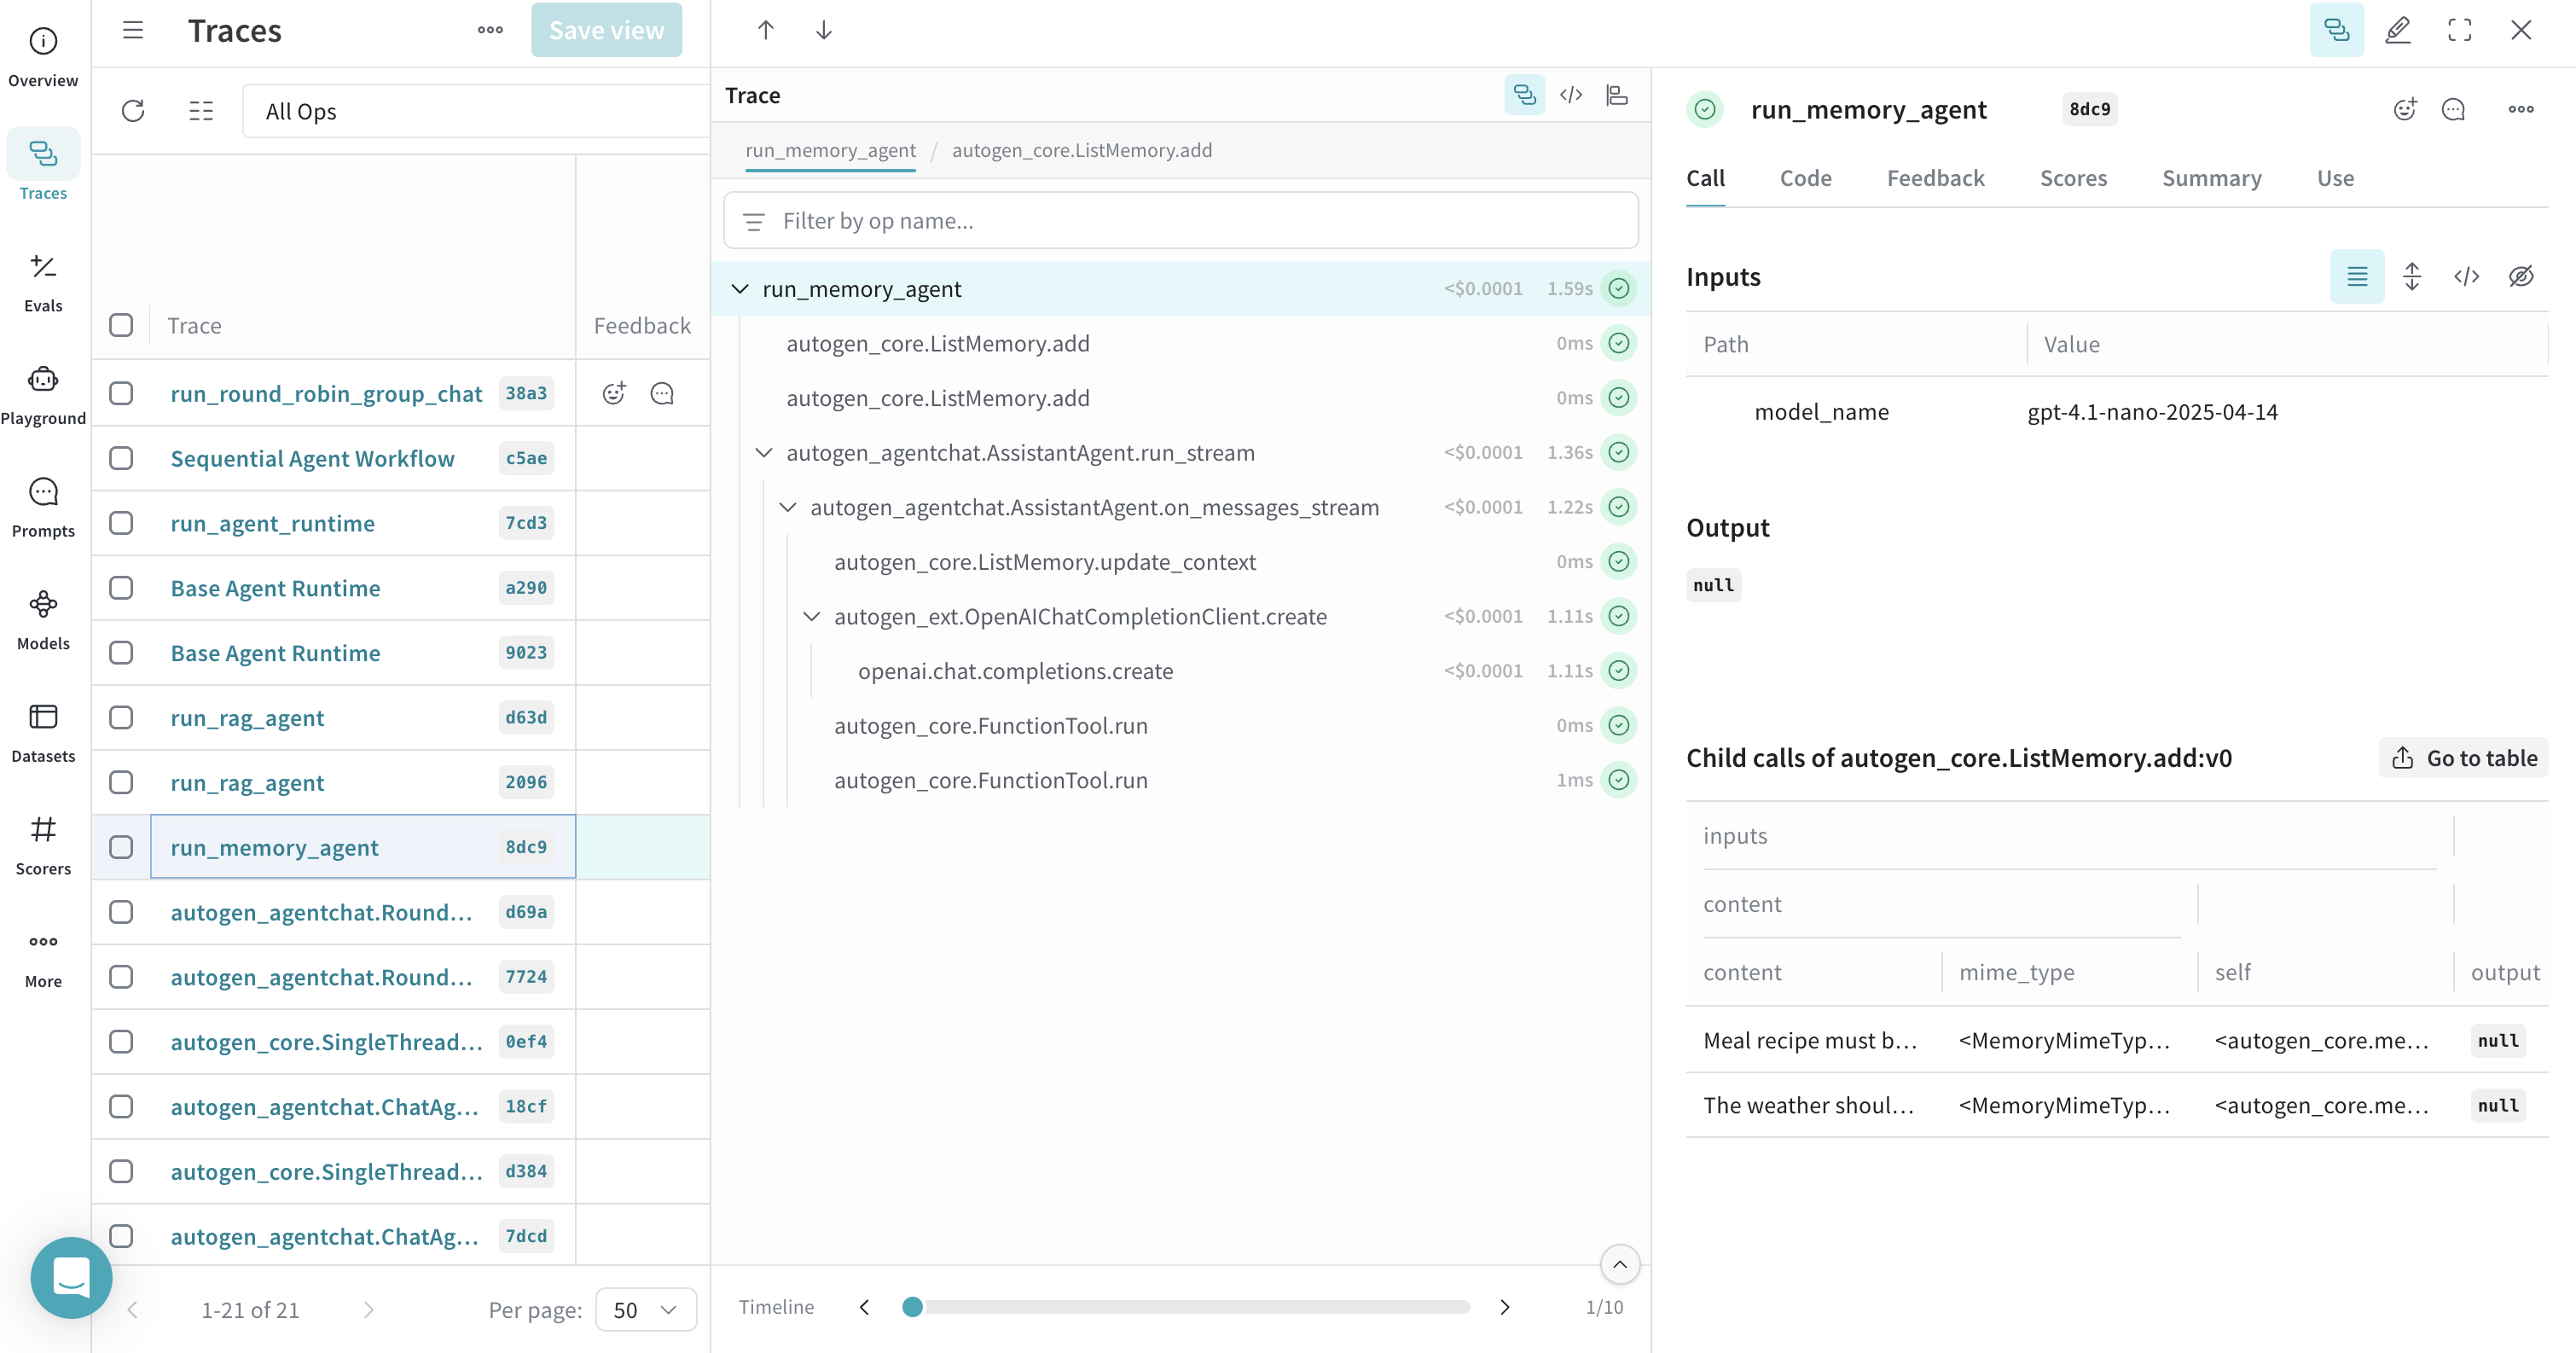Viewport: 2576px width, 1353px height.
Task: Open the Scorers sidebar icon
Action: (43, 844)
